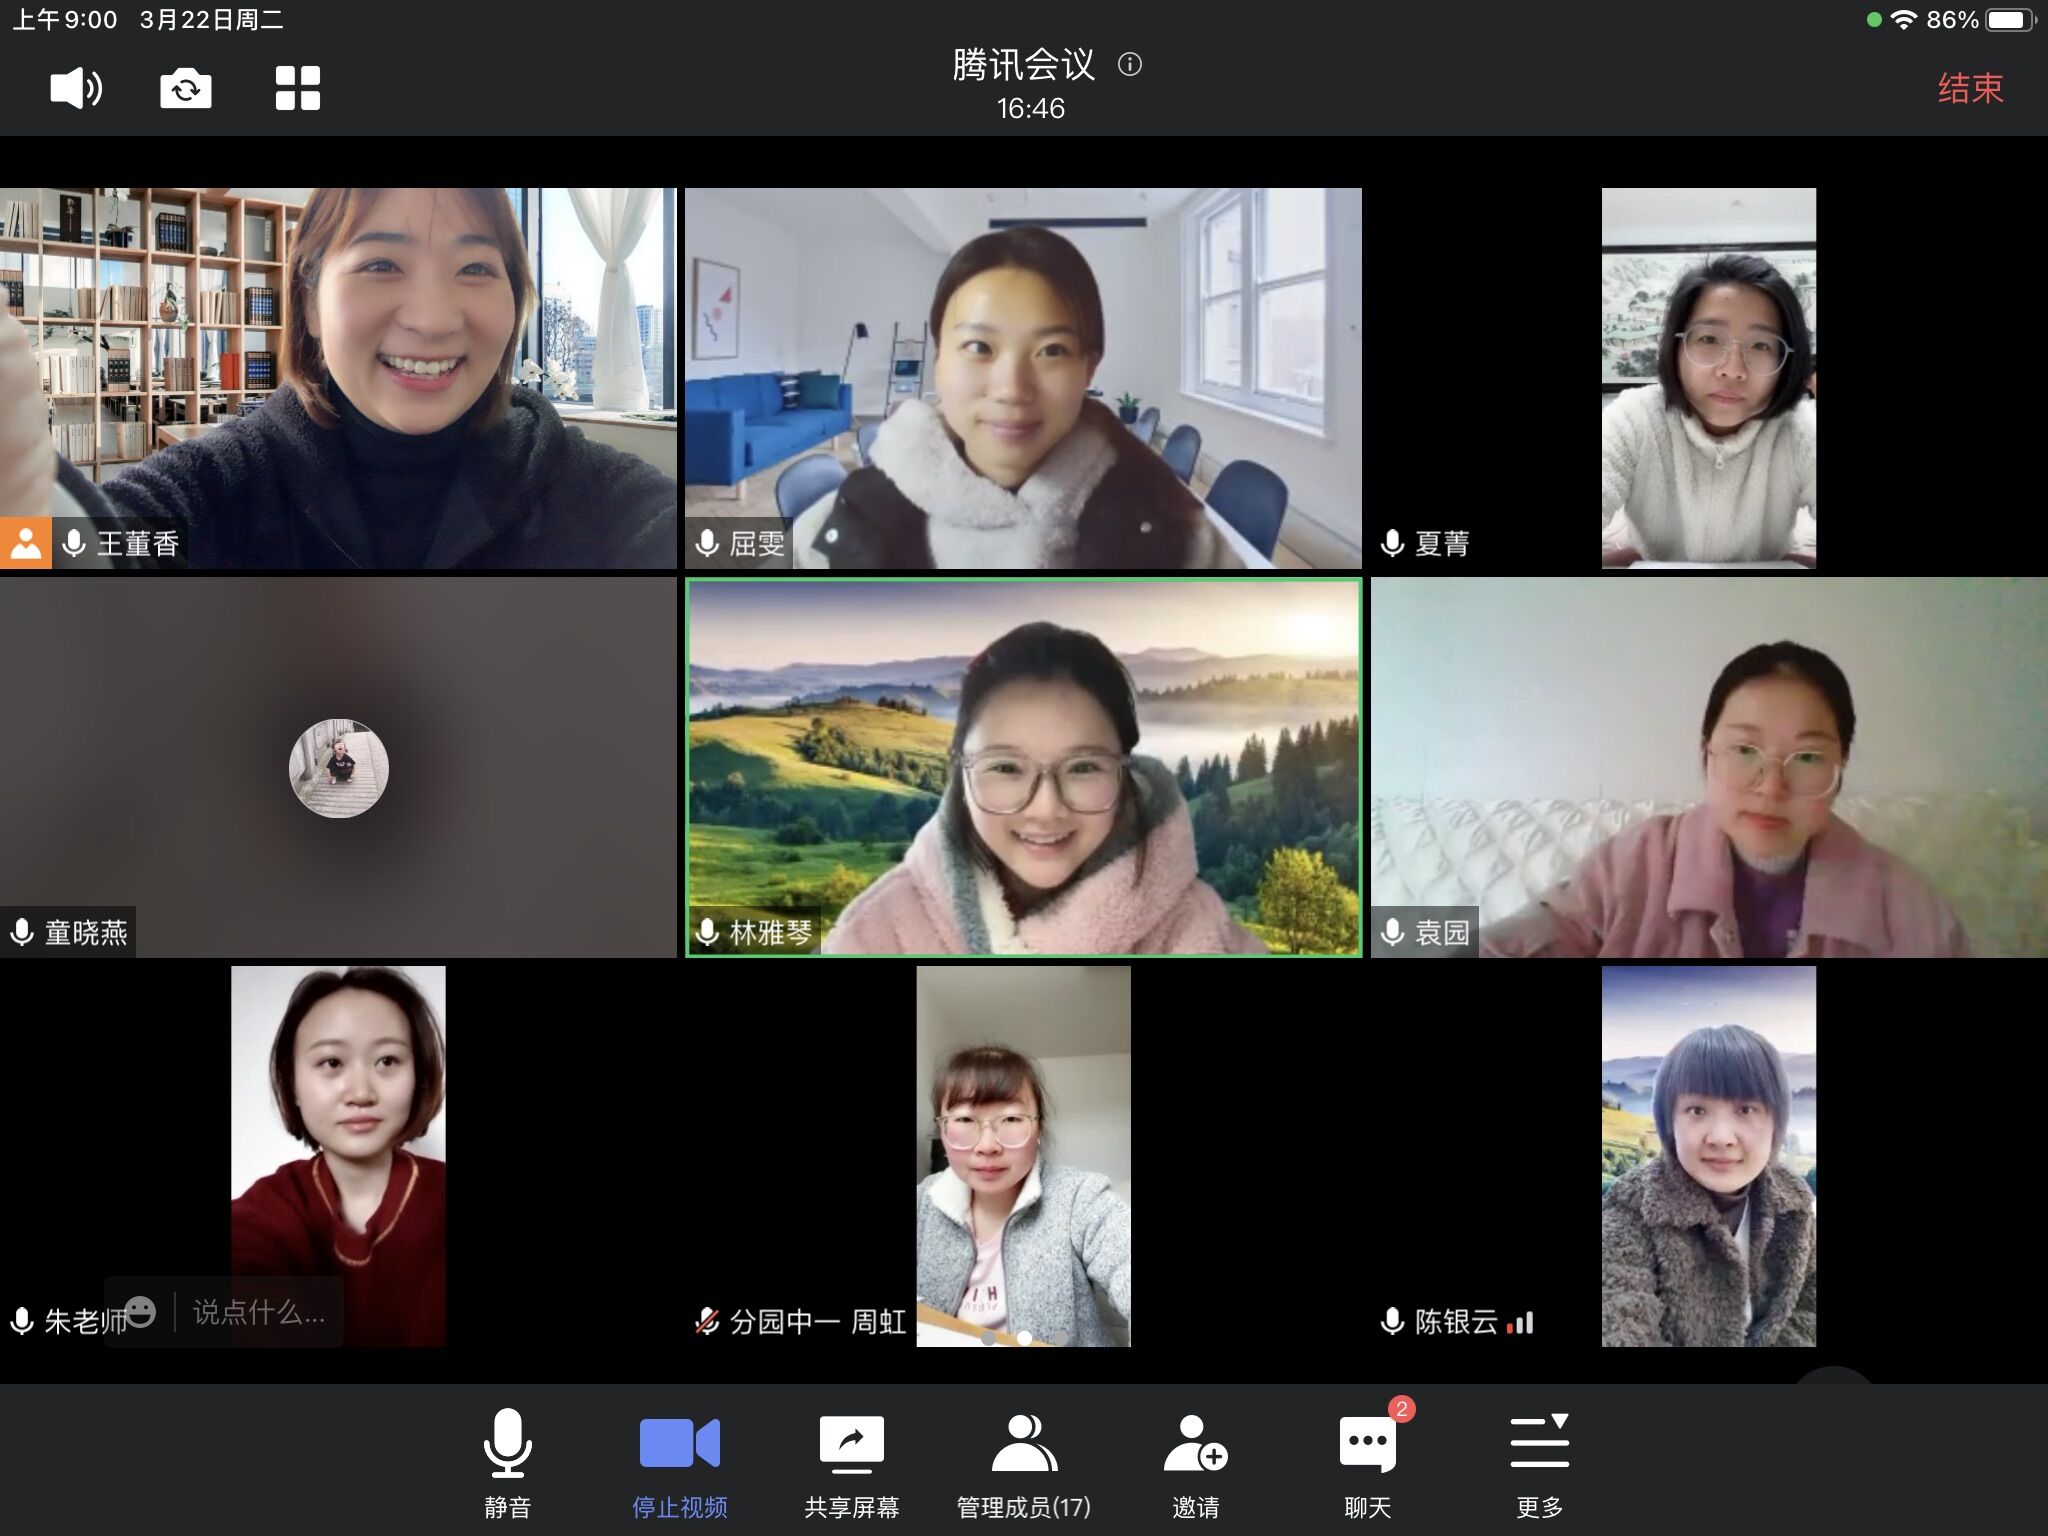This screenshot has width=2048, height=1536.
Task: Select 童晓燕's avatar tile
Action: point(338,767)
